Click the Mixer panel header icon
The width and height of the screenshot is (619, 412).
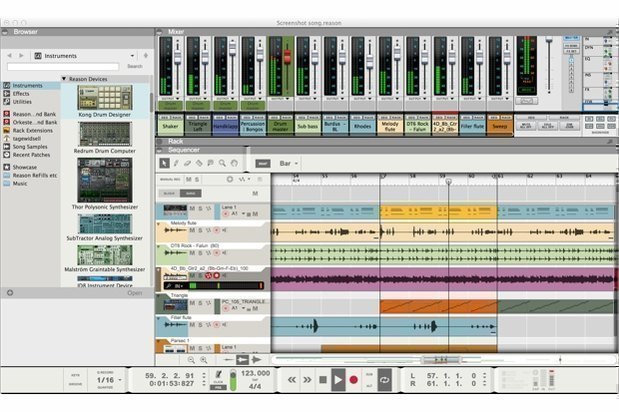pyautogui.click(x=159, y=32)
